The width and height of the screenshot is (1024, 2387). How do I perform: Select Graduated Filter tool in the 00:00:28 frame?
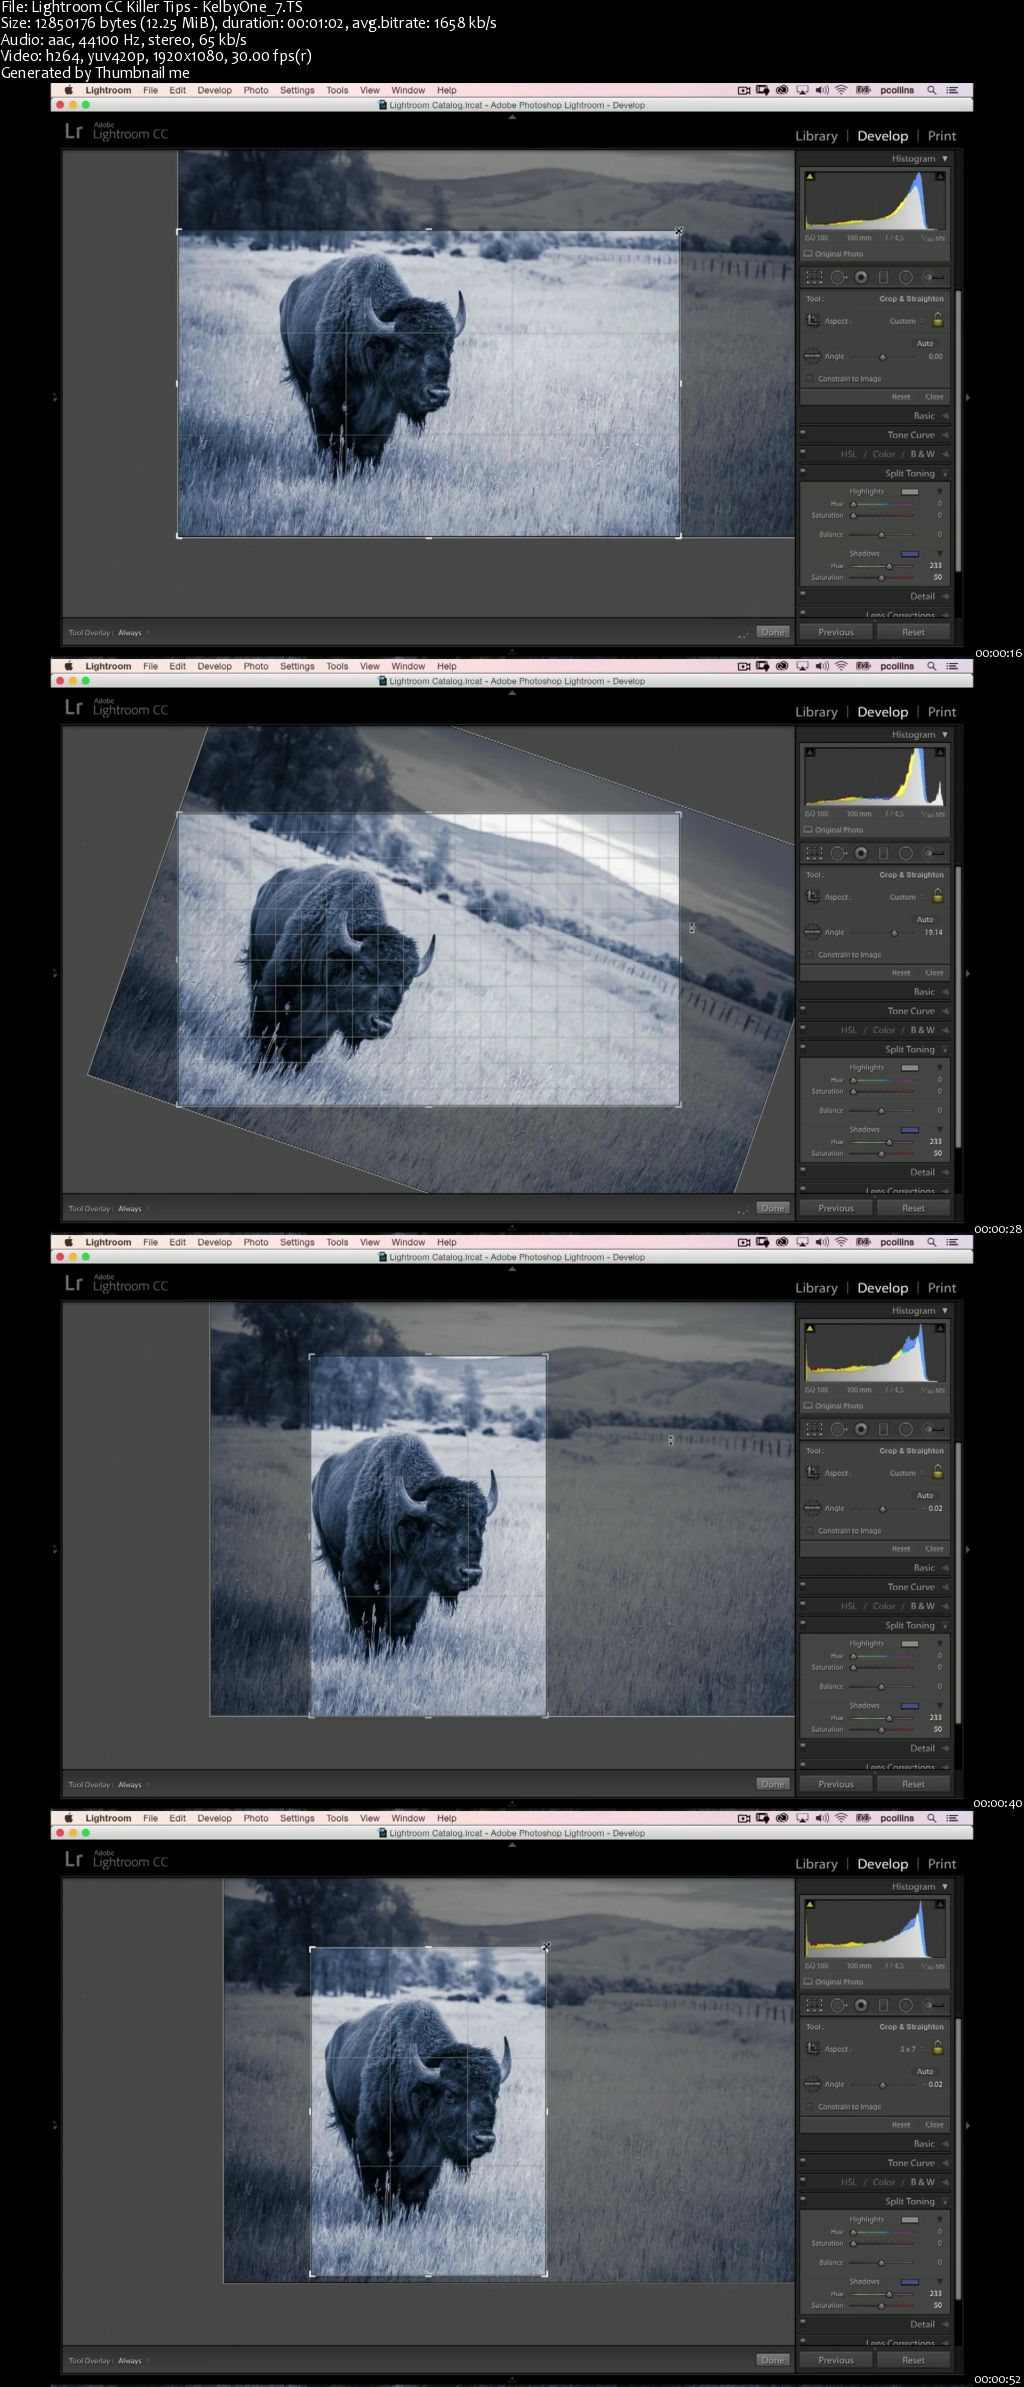[x=883, y=853]
